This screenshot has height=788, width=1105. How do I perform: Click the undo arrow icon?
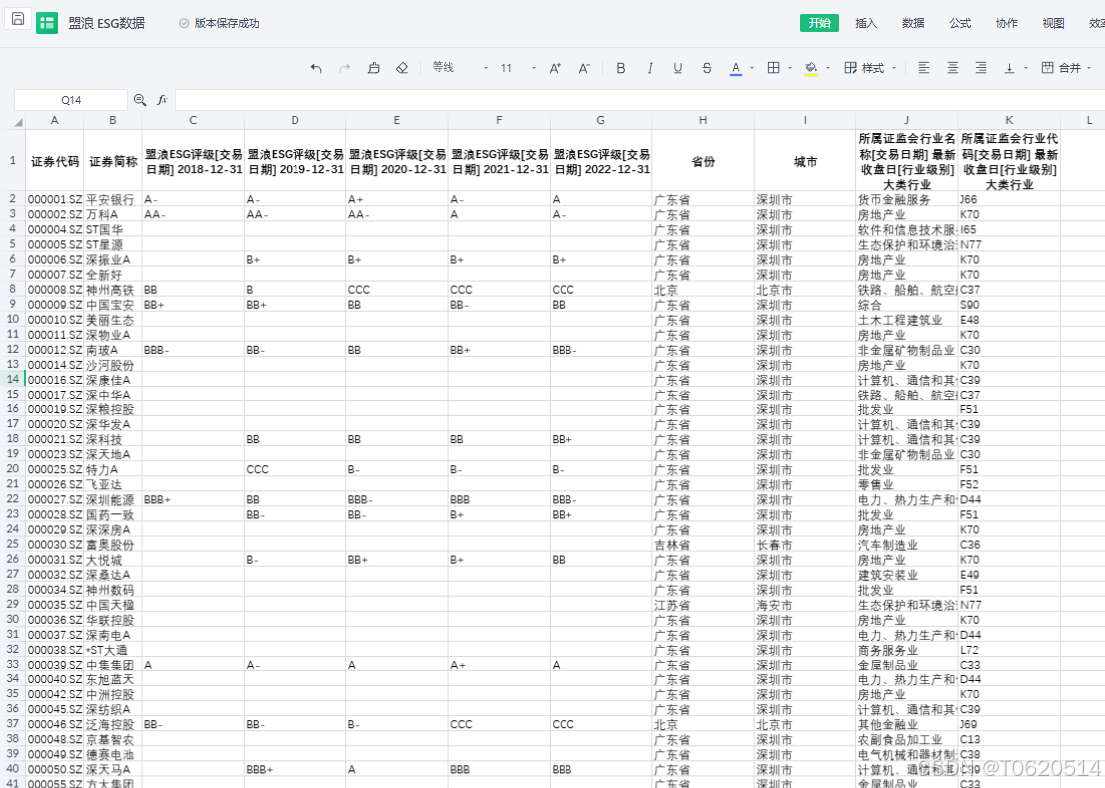(x=316, y=68)
